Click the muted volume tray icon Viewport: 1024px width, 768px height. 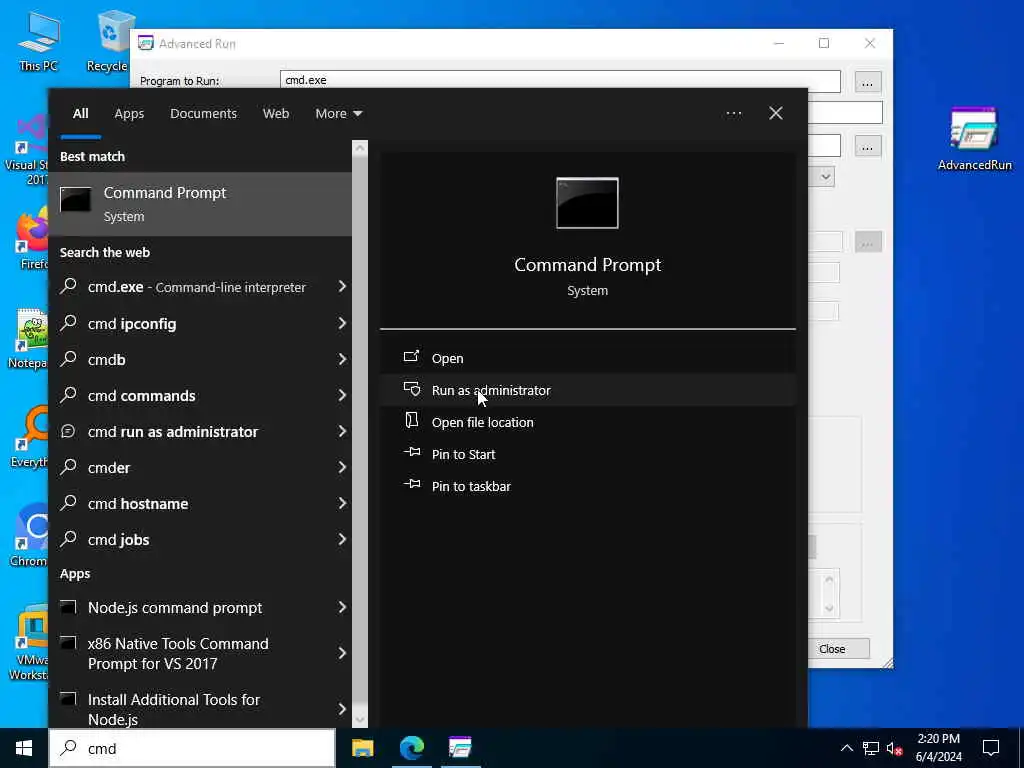[894, 748]
